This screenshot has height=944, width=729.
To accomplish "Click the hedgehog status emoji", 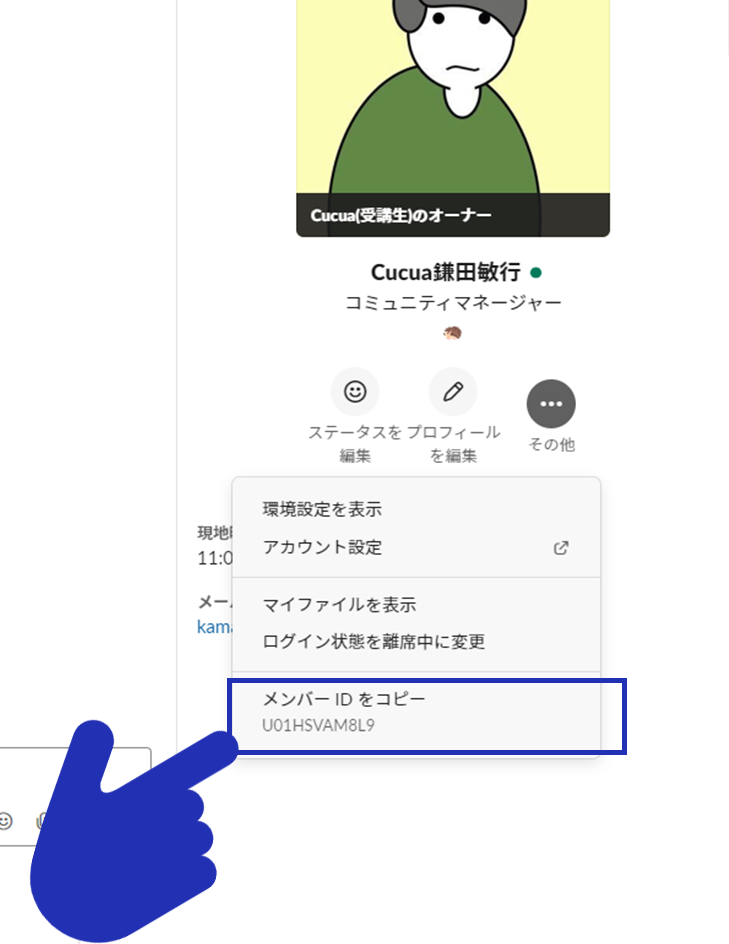I will (453, 332).
